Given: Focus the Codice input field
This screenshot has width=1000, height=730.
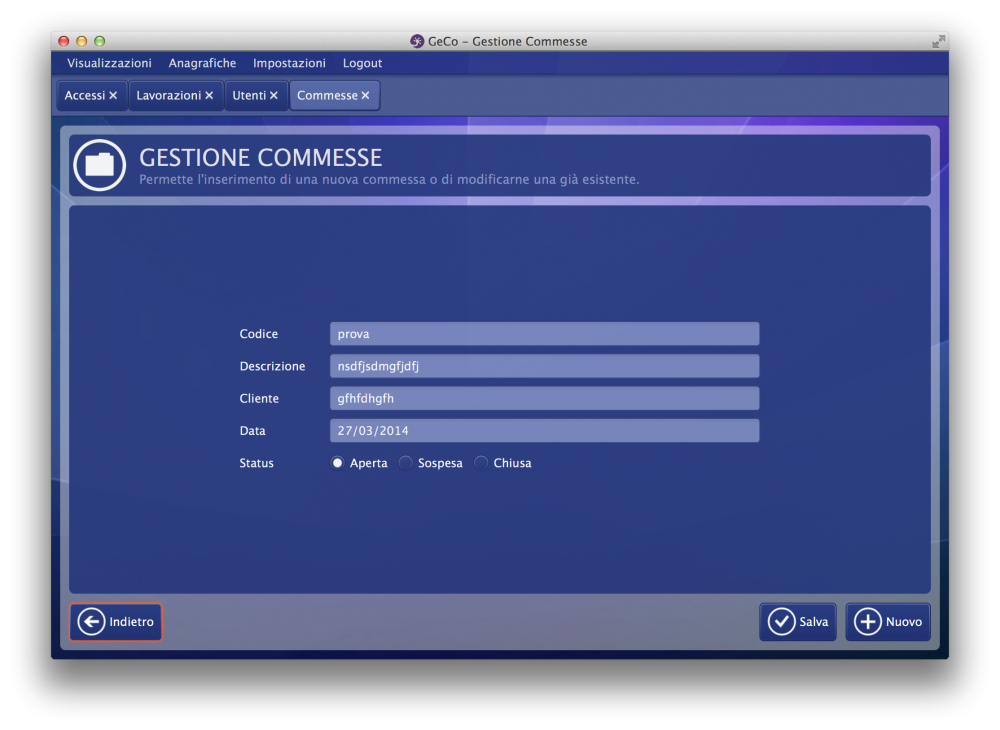Looking at the screenshot, I should [x=544, y=334].
